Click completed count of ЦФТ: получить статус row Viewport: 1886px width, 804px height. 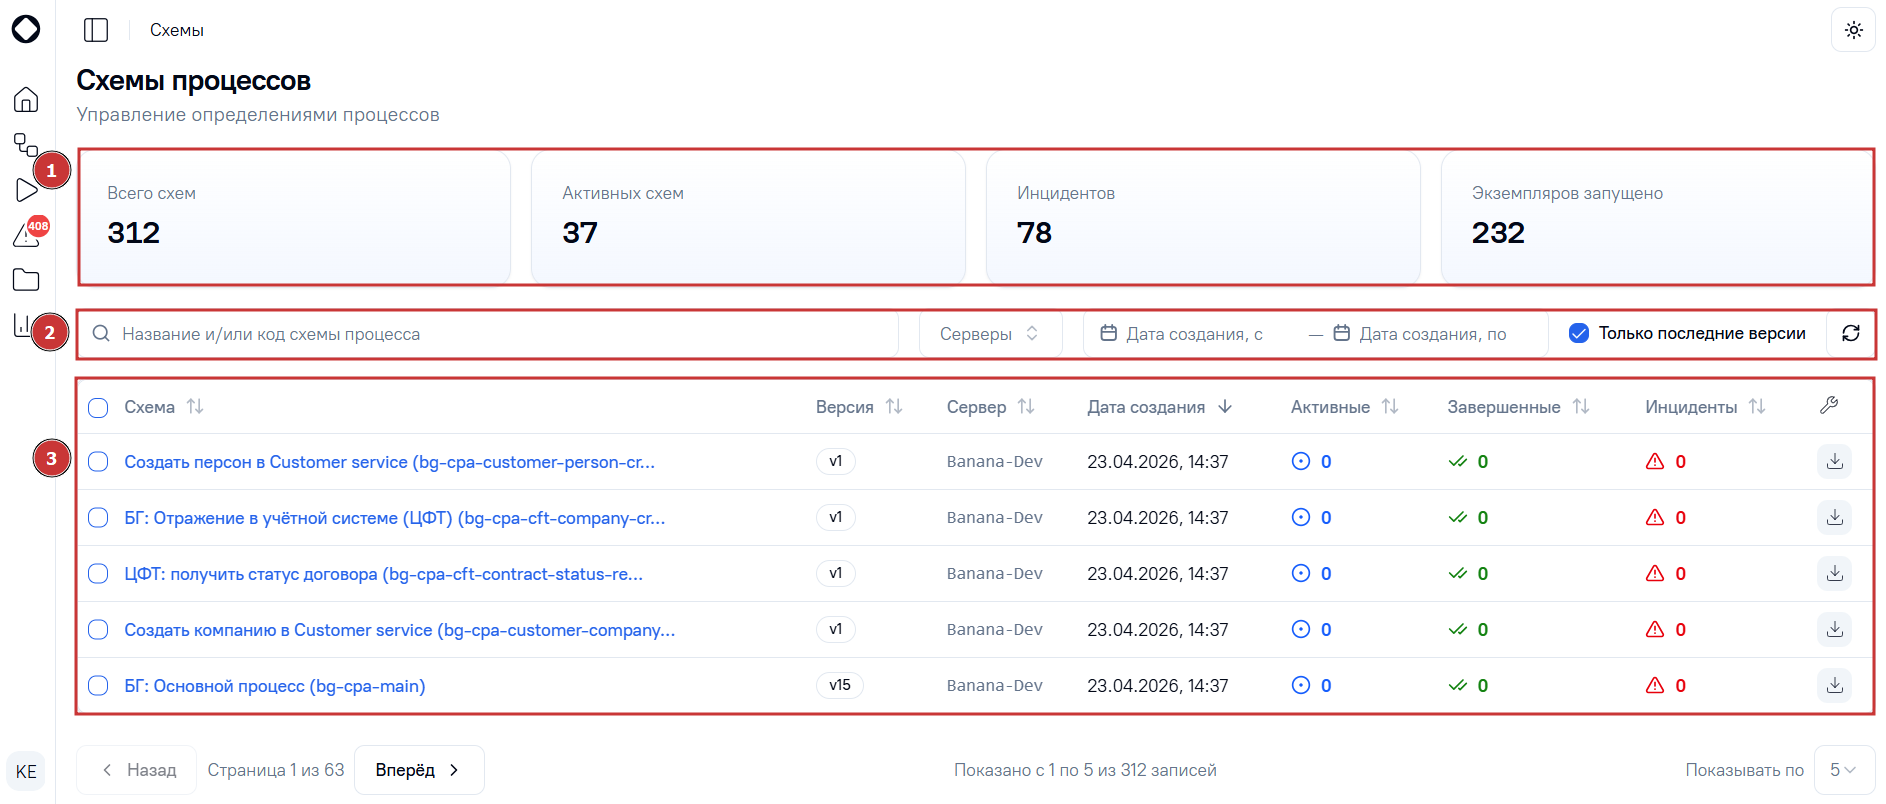pyautogui.click(x=1468, y=573)
